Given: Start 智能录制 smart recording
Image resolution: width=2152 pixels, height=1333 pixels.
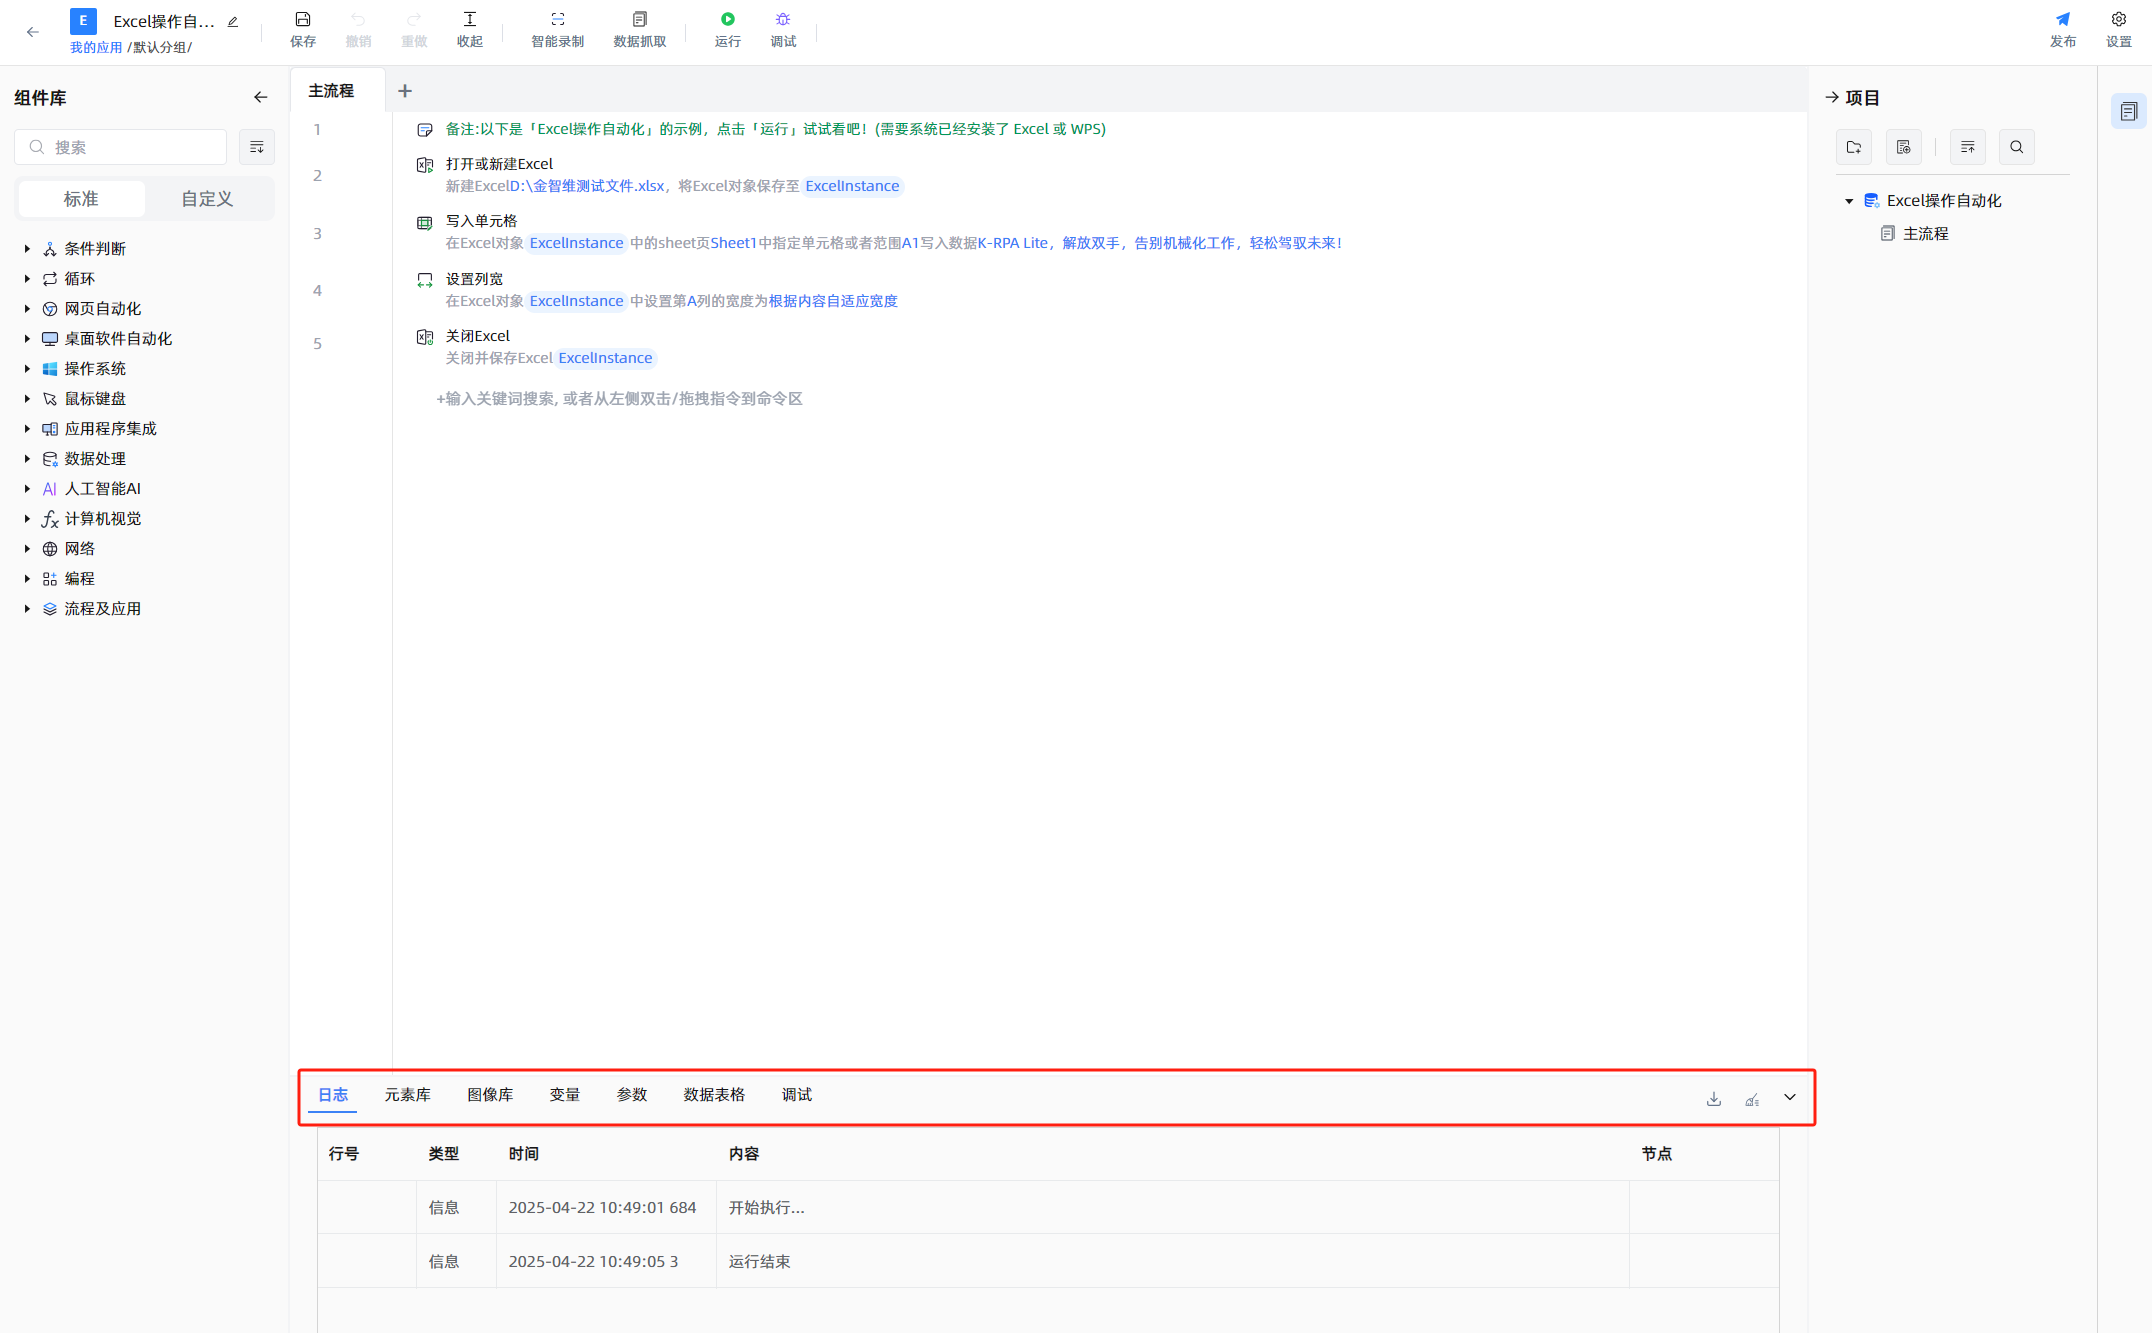Looking at the screenshot, I should pos(557,29).
